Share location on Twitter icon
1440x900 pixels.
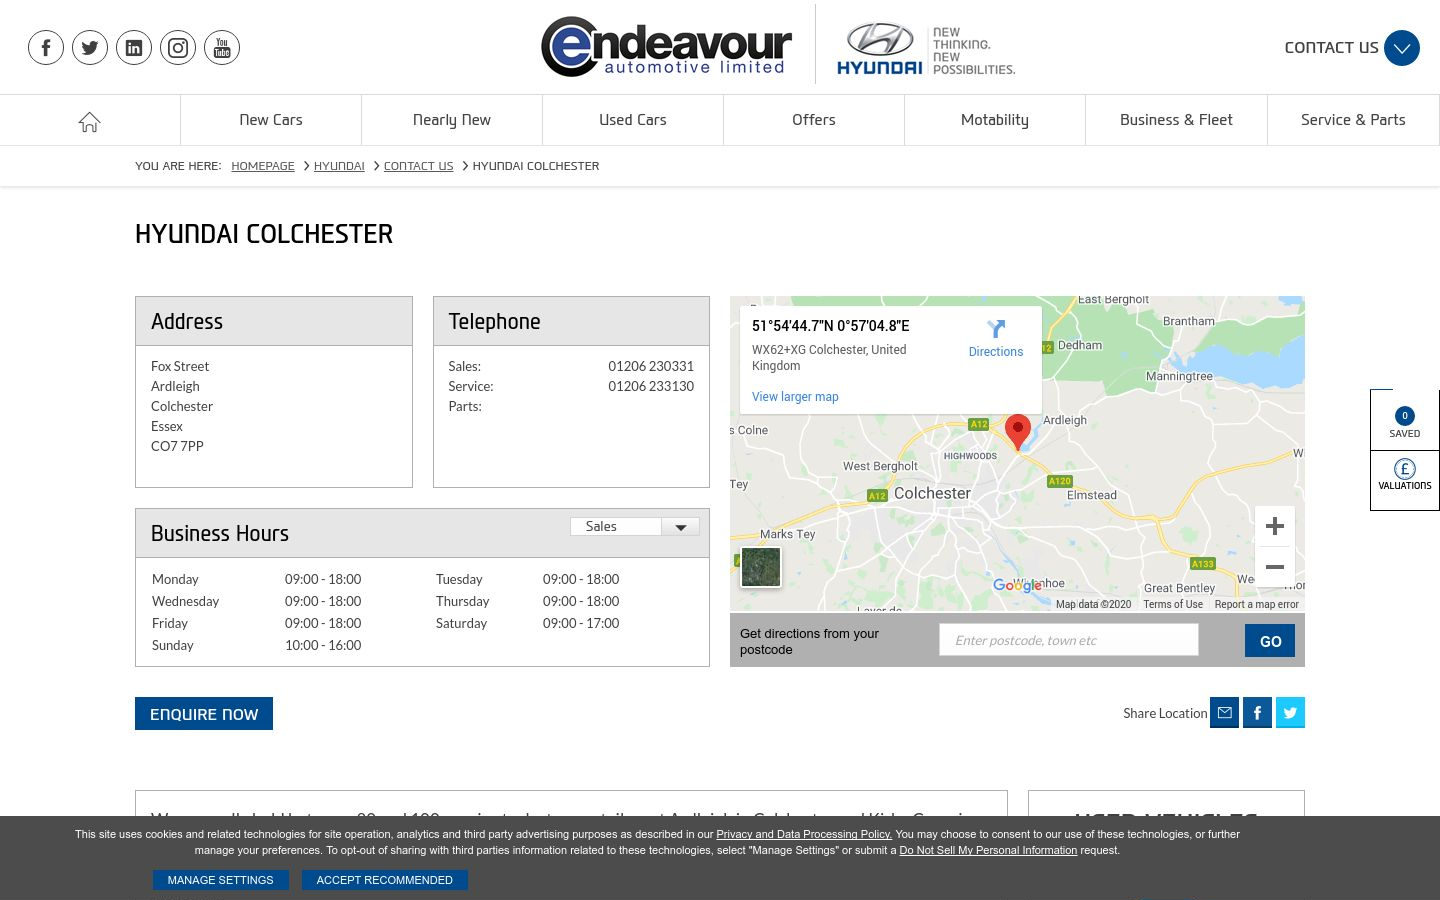point(1290,713)
